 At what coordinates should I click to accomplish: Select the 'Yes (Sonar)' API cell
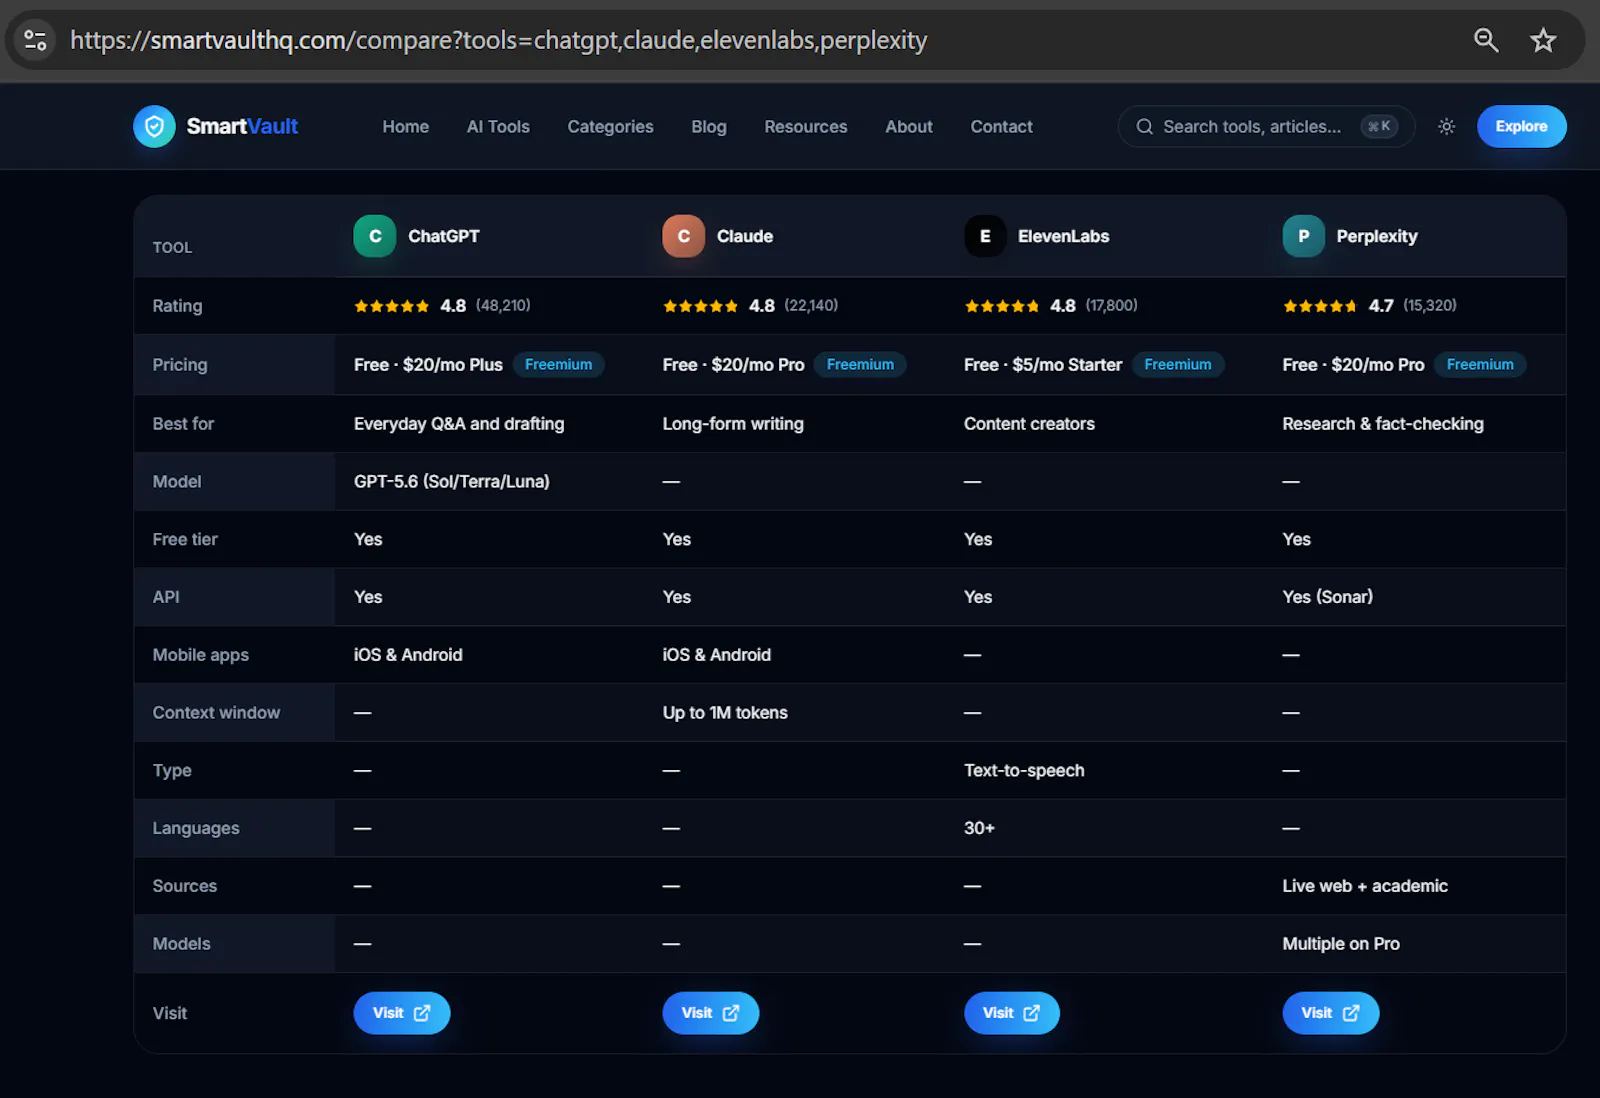coord(1328,597)
